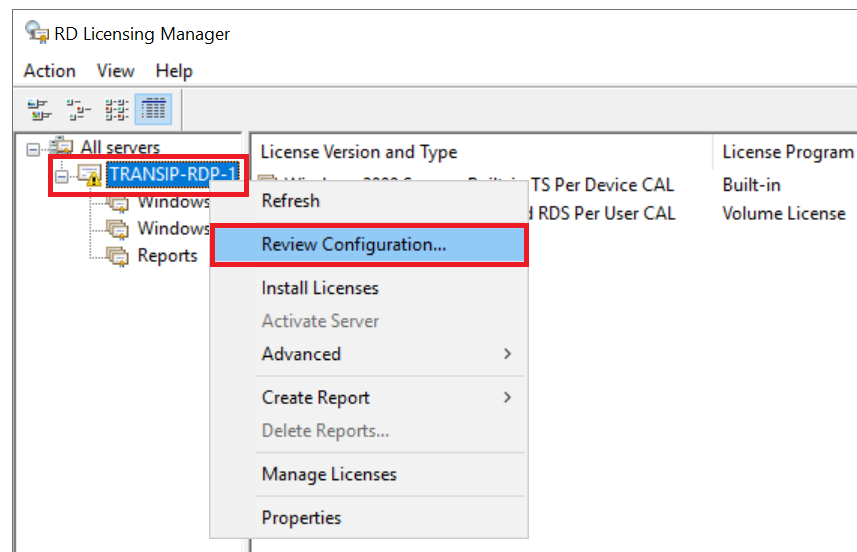
Task: Open the View menu
Action: (115, 71)
